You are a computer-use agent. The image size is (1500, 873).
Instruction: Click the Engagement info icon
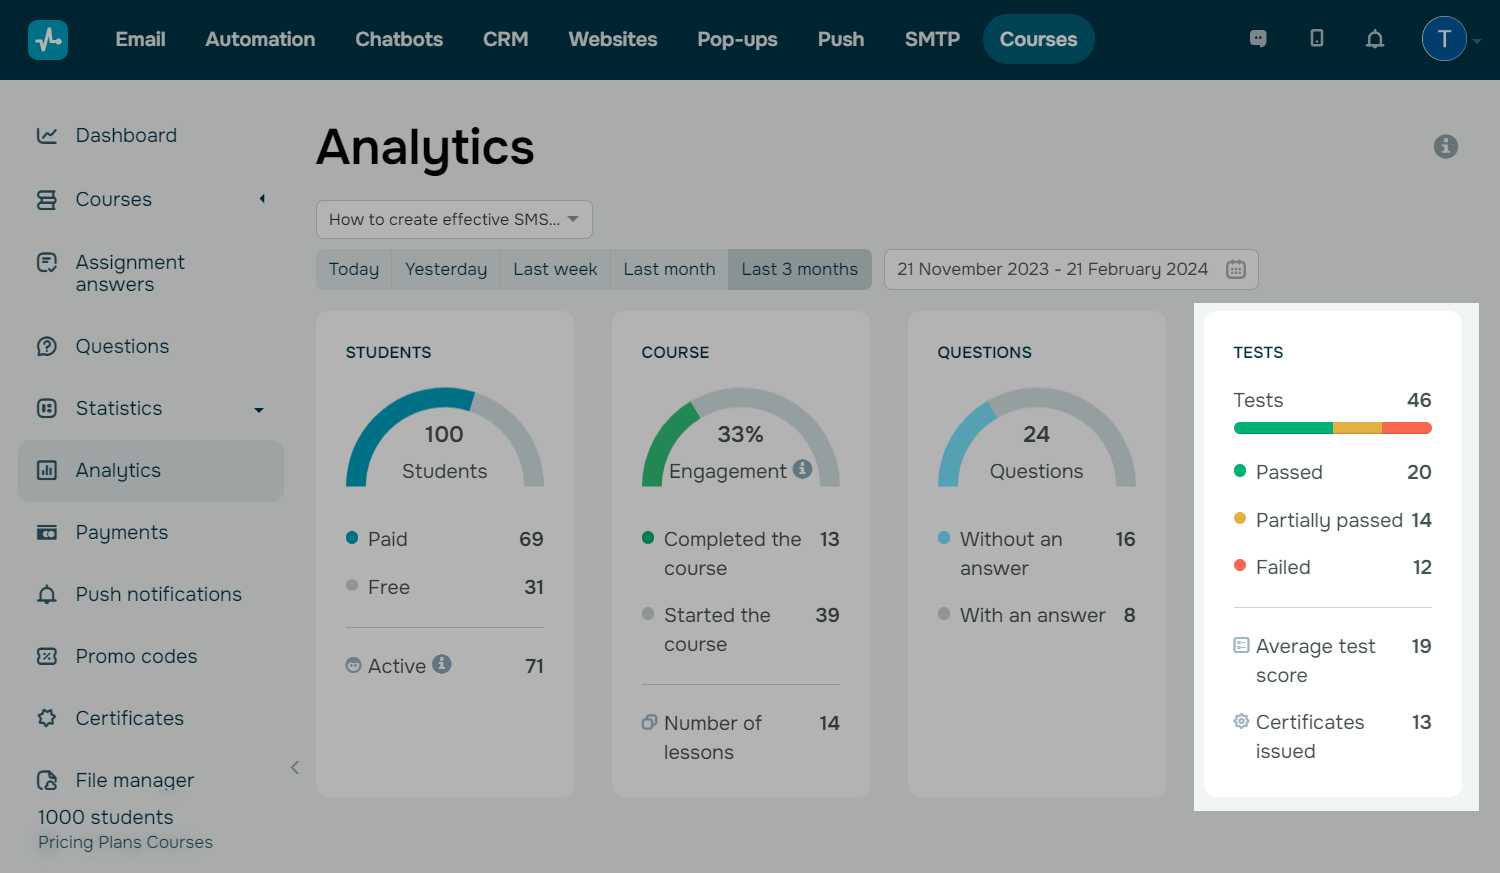tap(802, 469)
